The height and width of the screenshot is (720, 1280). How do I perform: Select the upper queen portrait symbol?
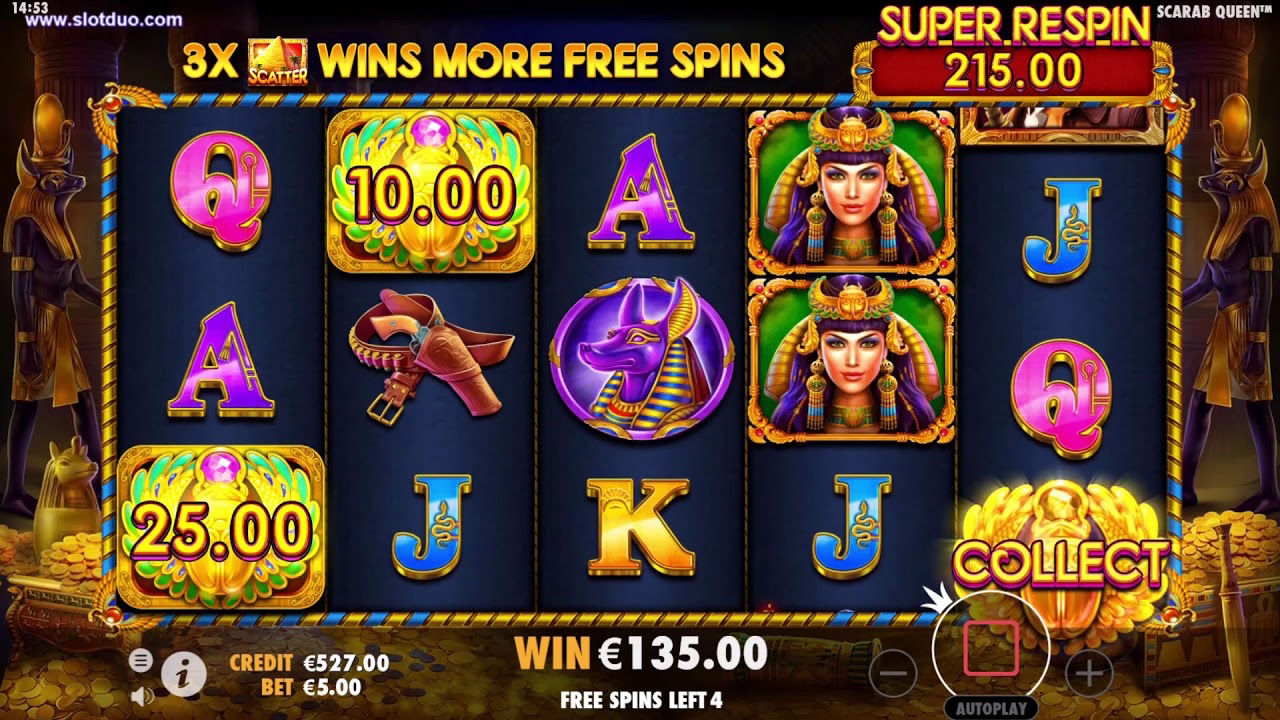(851, 192)
